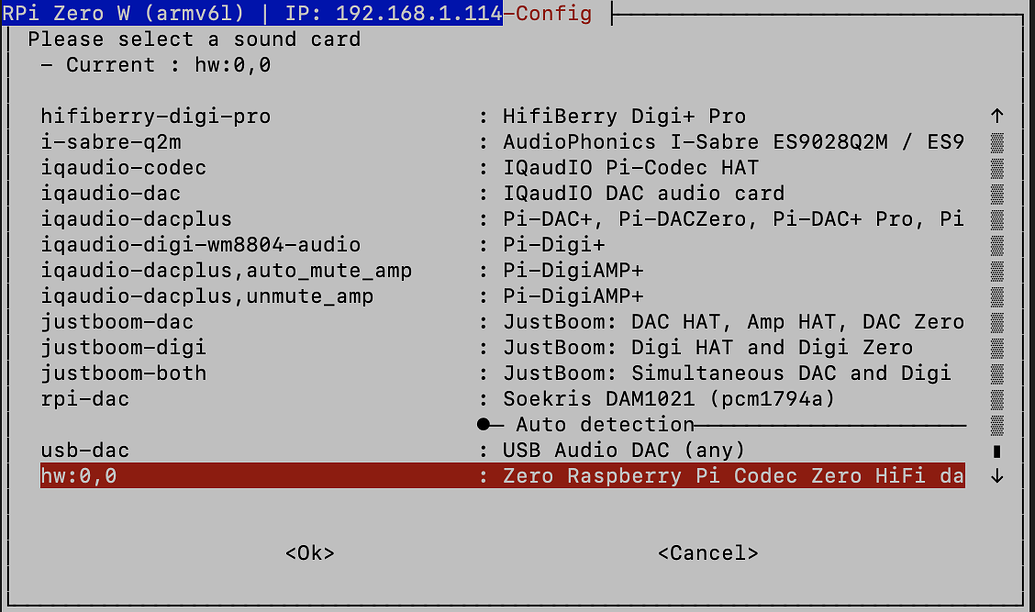Dismiss the dialog via Cancel
This screenshot has height=612, width=1035.
(707, 552)
